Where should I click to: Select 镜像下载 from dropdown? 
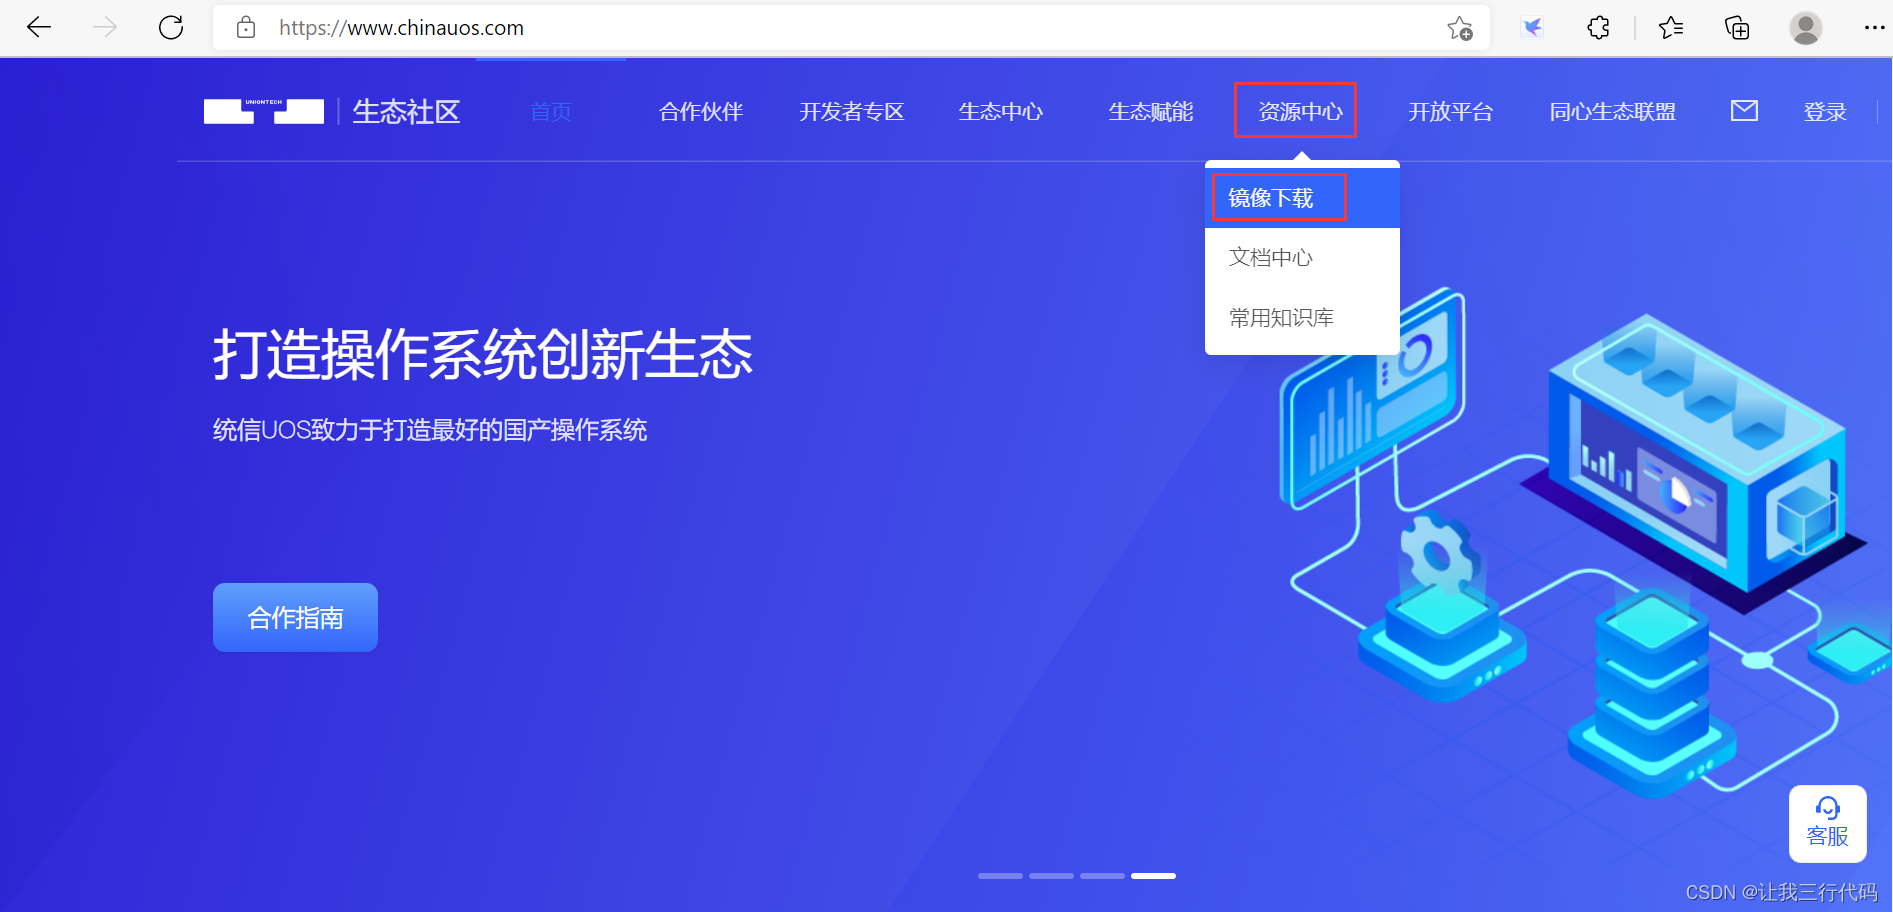(1302, 198)
